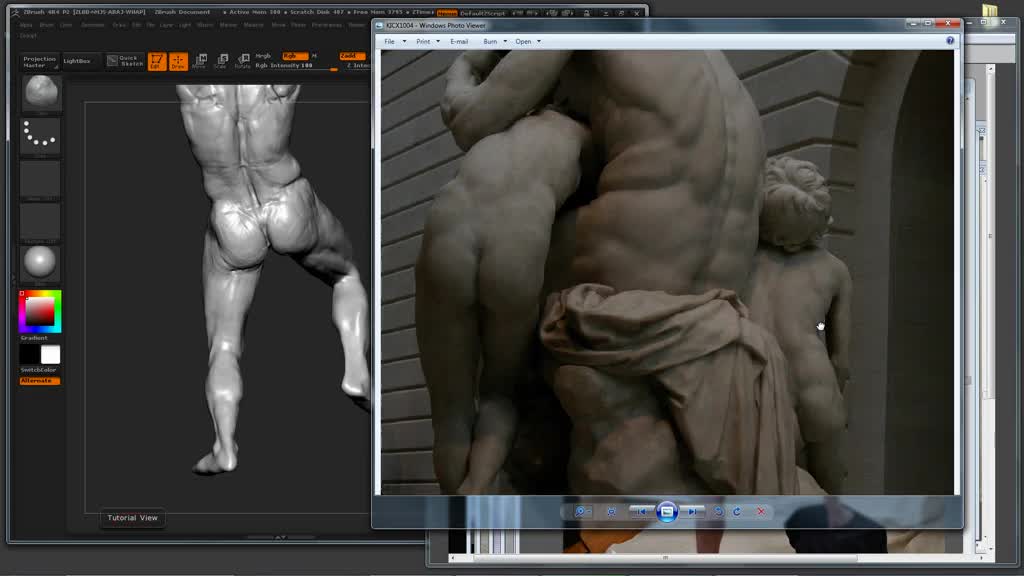This screenshot has width=1024, height=576.
Task: Open the Color menu in ZBrush
Action: click(67, 25)
